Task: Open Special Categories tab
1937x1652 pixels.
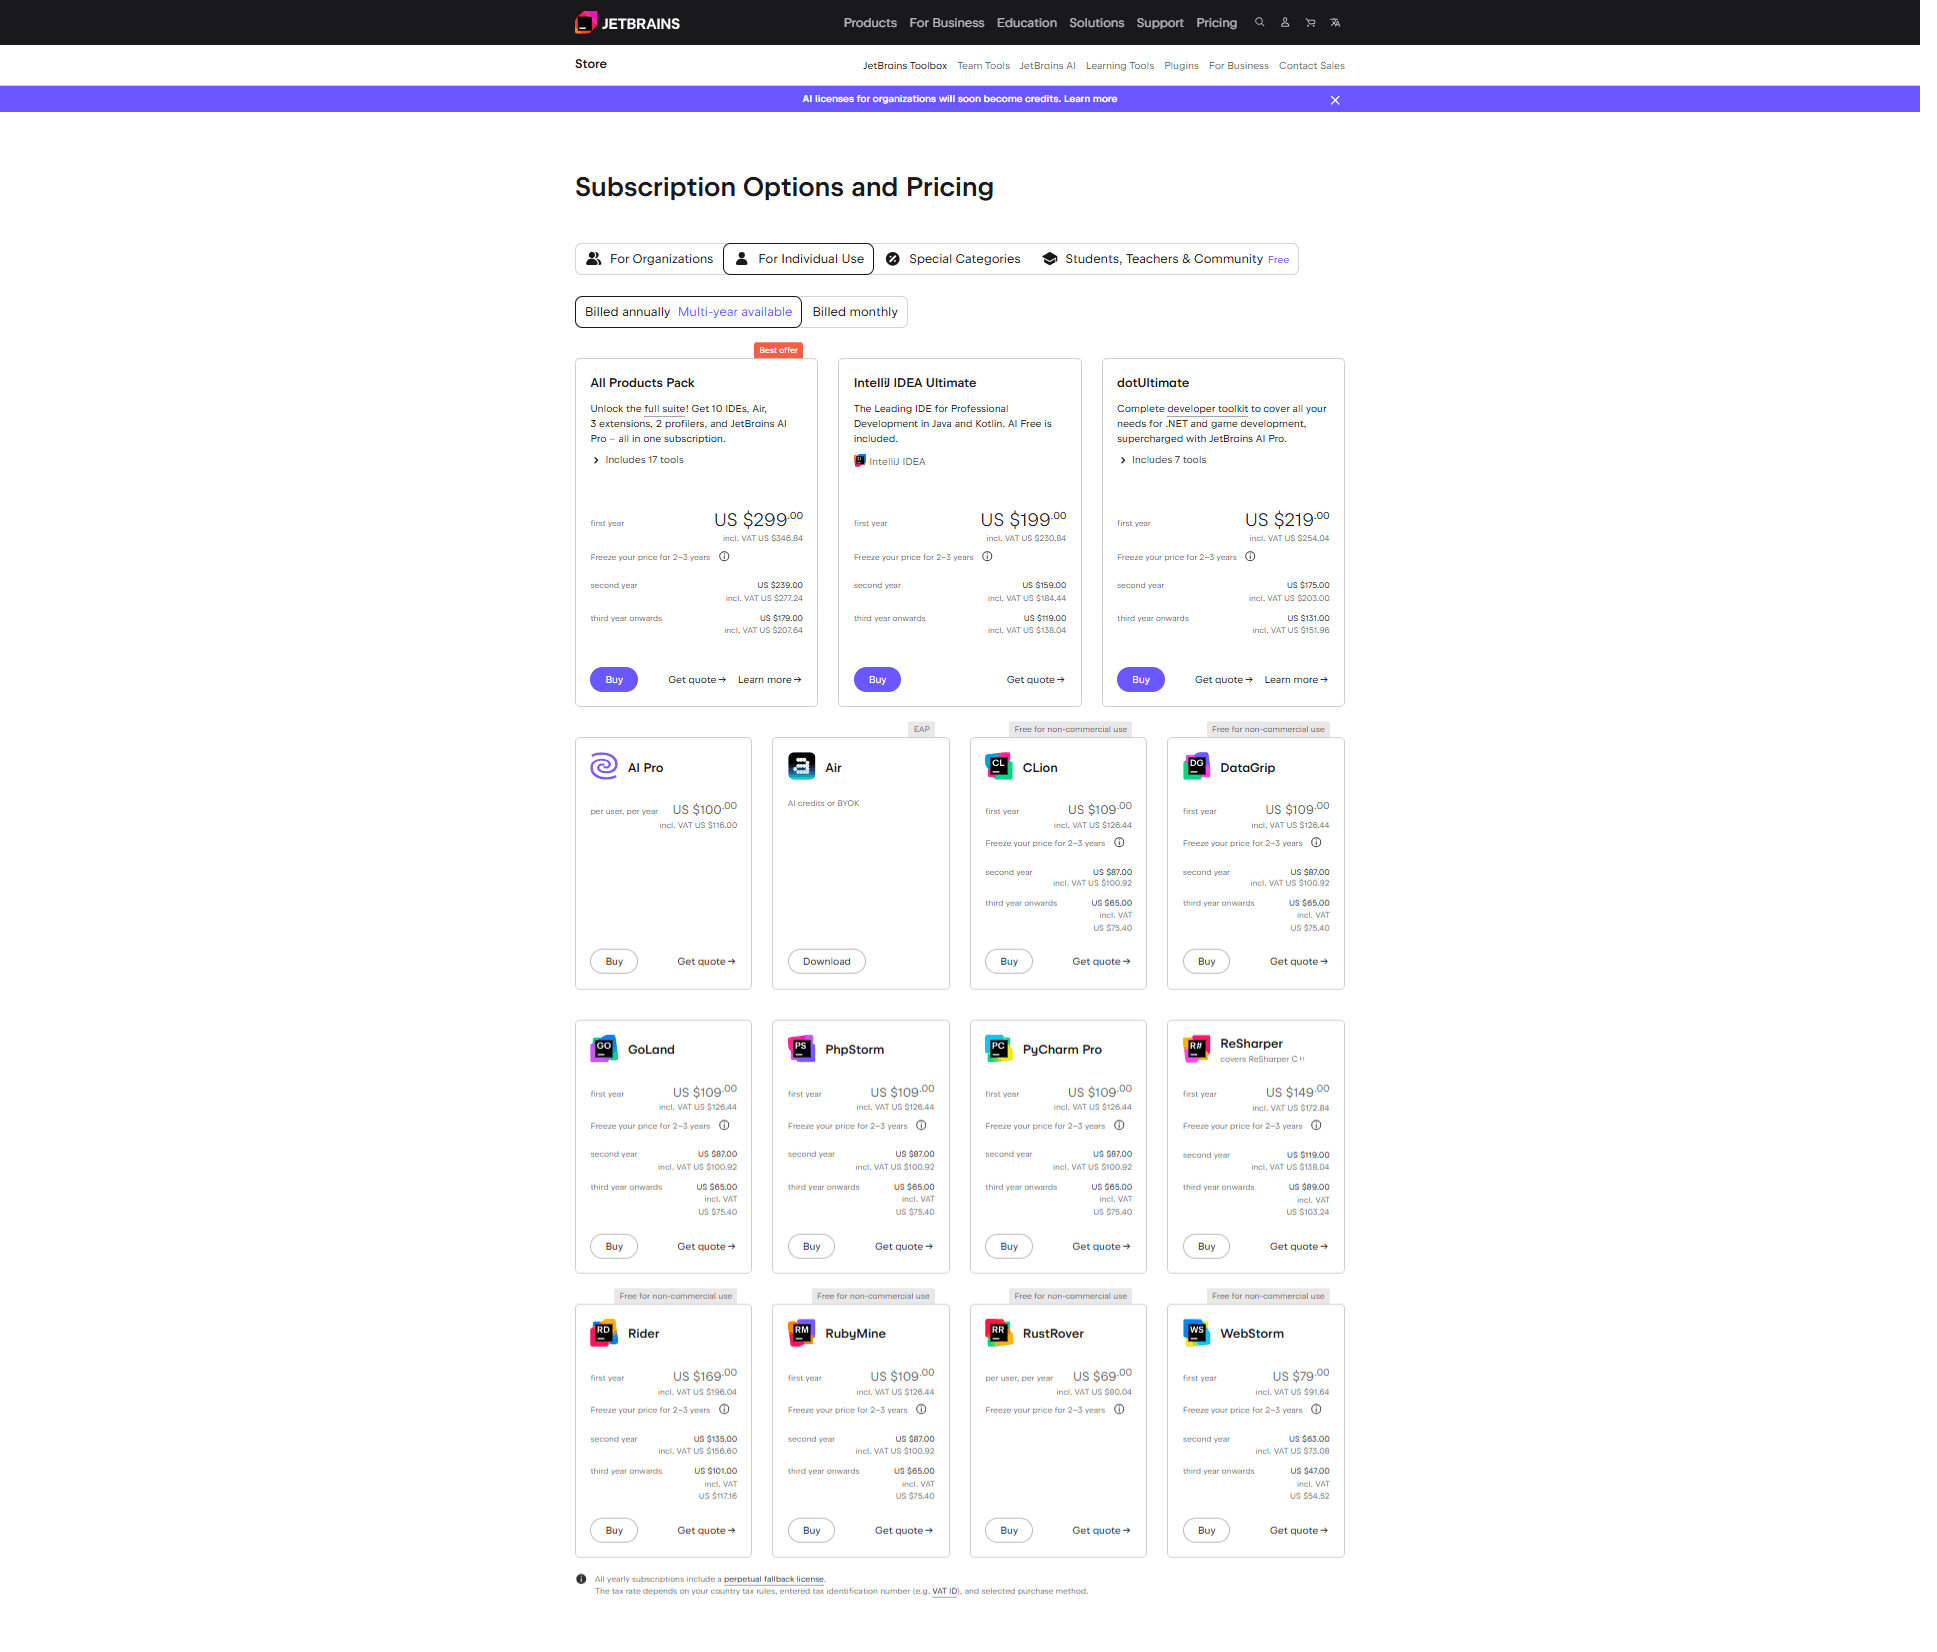Action: coord(953,259)
